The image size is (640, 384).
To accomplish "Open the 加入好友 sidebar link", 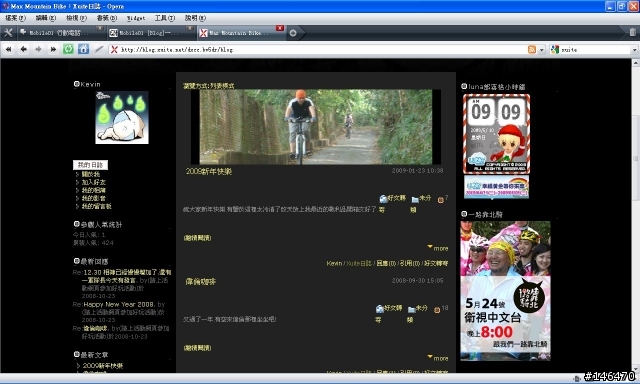I will pos(93,182).
